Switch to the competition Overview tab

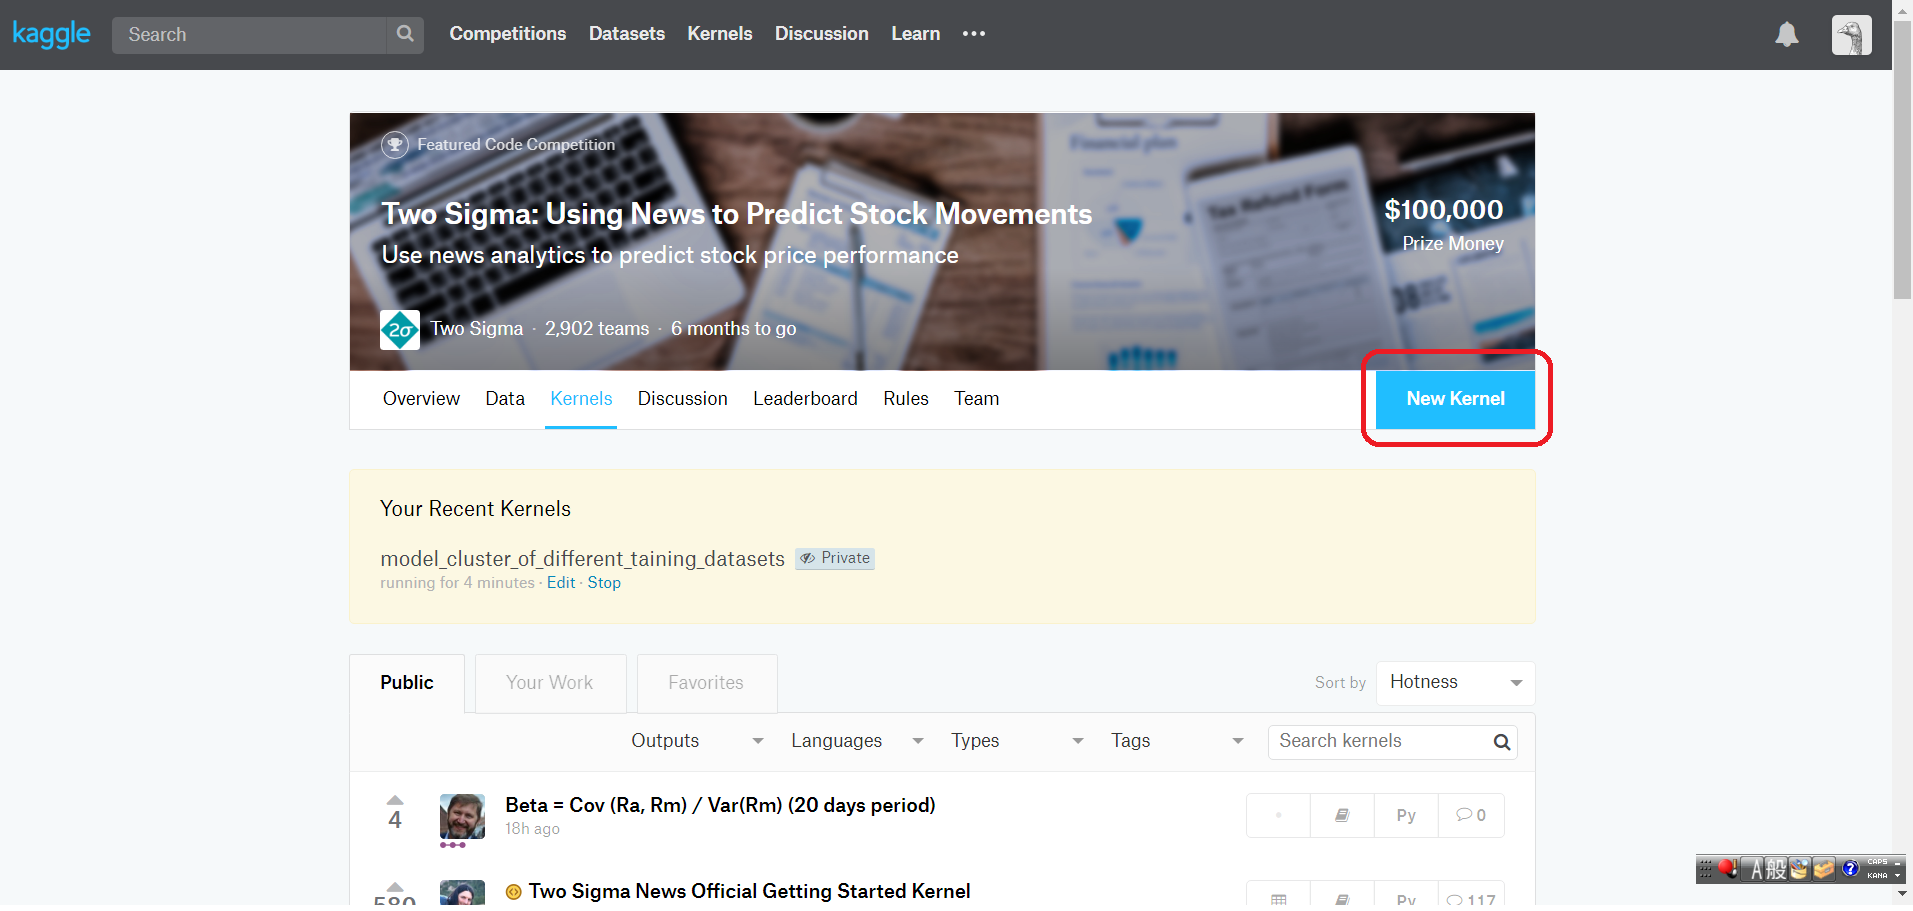coord(421,399)
